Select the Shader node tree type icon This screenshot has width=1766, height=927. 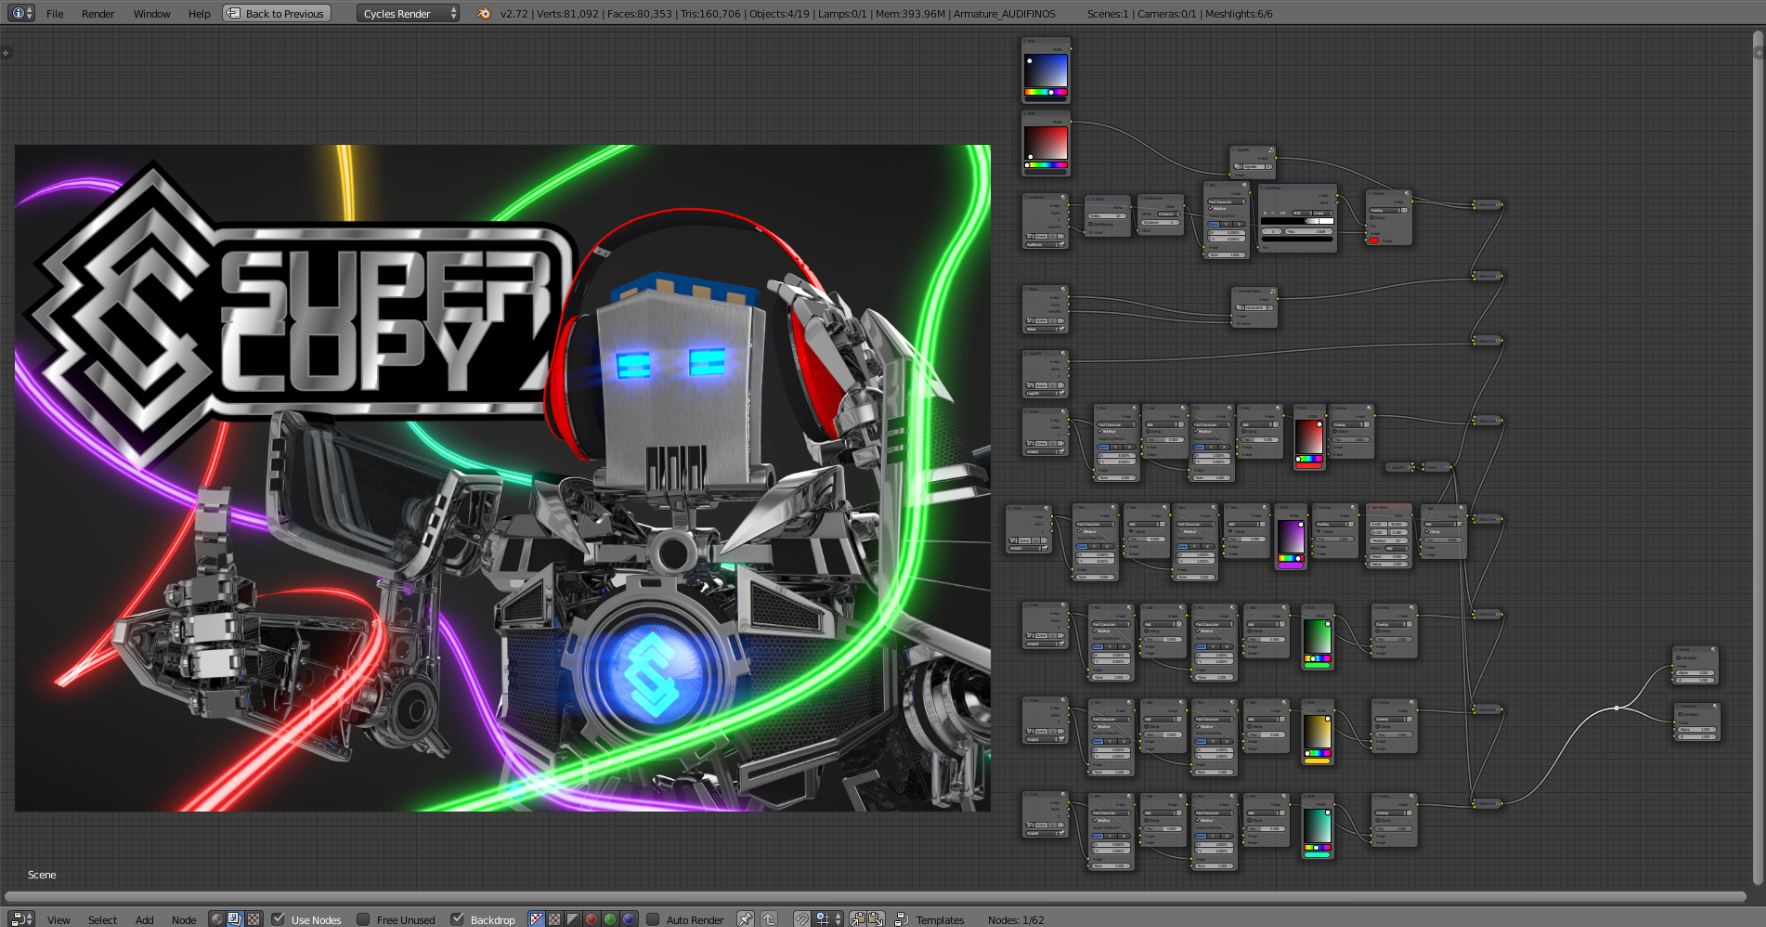click(217, 919)
